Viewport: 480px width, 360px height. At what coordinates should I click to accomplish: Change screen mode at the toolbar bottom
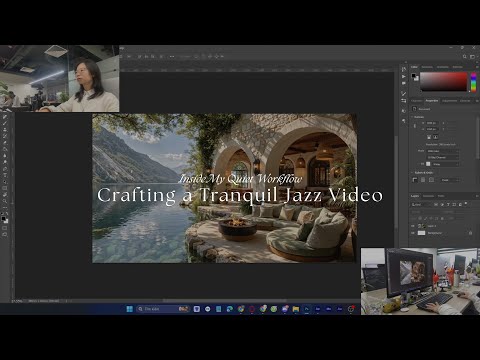pyautogui.click(x=5, y=234)
